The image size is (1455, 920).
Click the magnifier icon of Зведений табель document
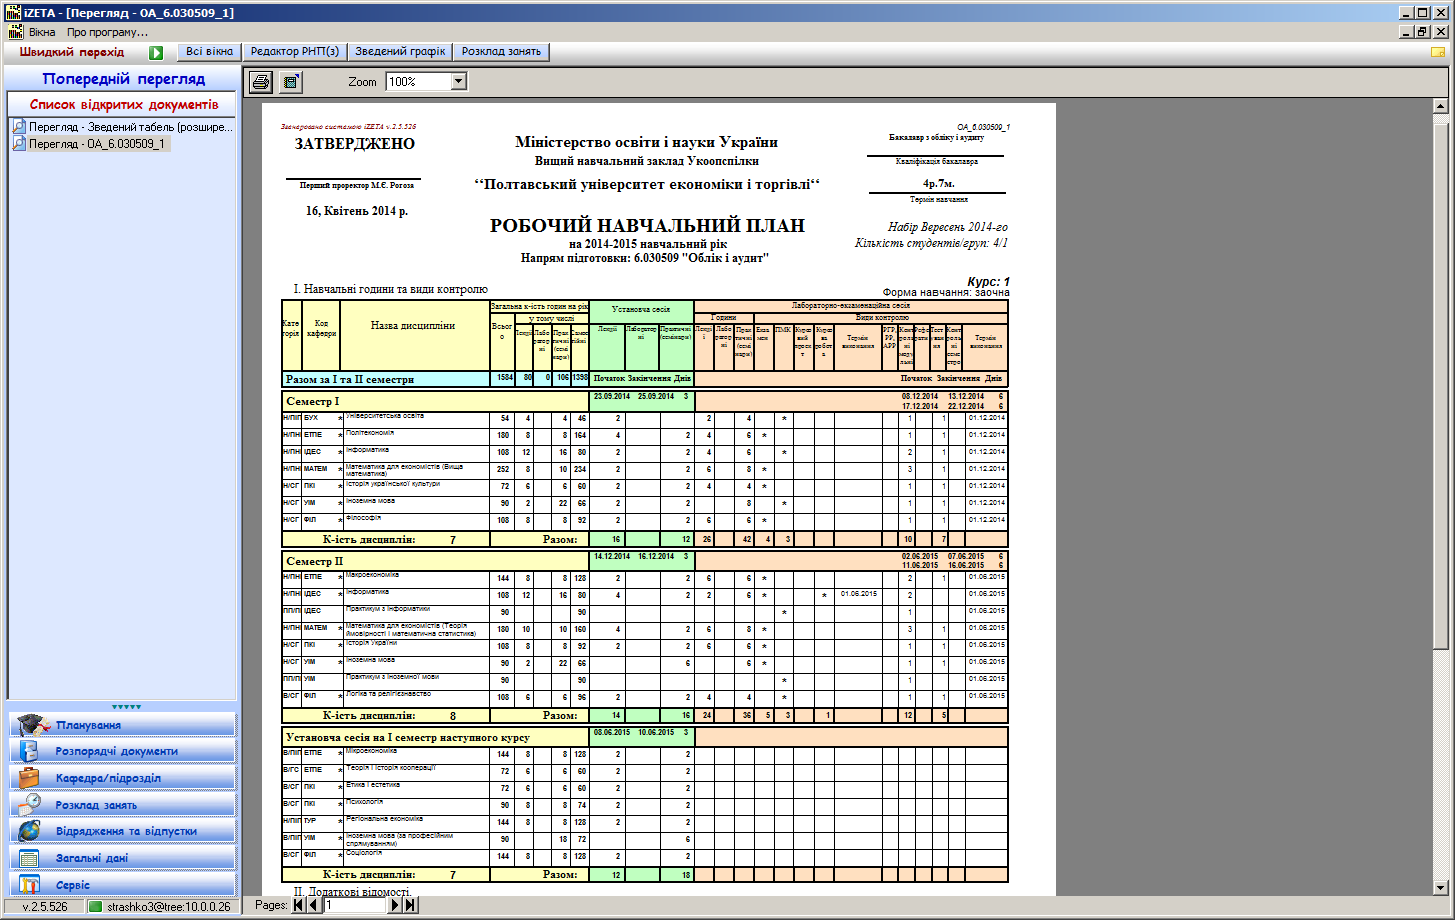point(19,127)
